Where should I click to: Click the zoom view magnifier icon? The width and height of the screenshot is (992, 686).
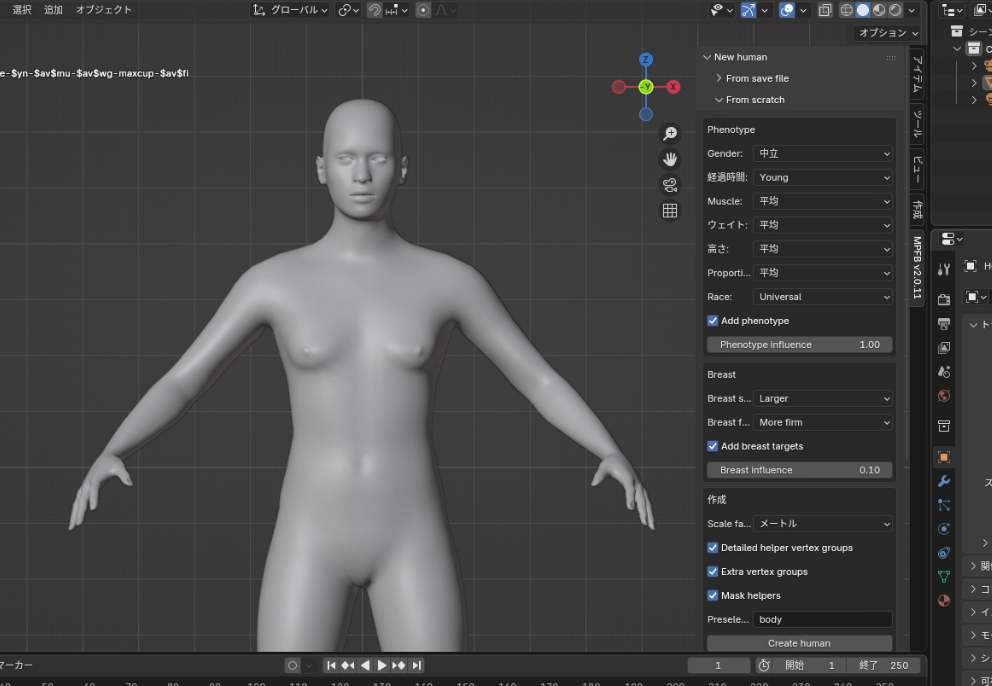(x=670, y=134)
